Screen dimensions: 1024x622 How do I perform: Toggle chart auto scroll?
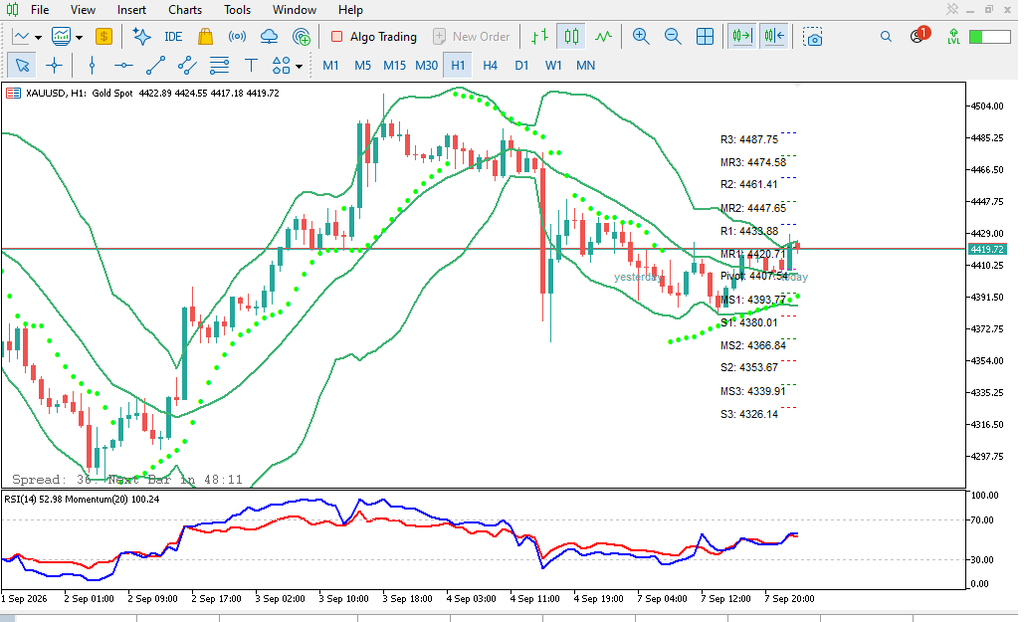(743, 37)
